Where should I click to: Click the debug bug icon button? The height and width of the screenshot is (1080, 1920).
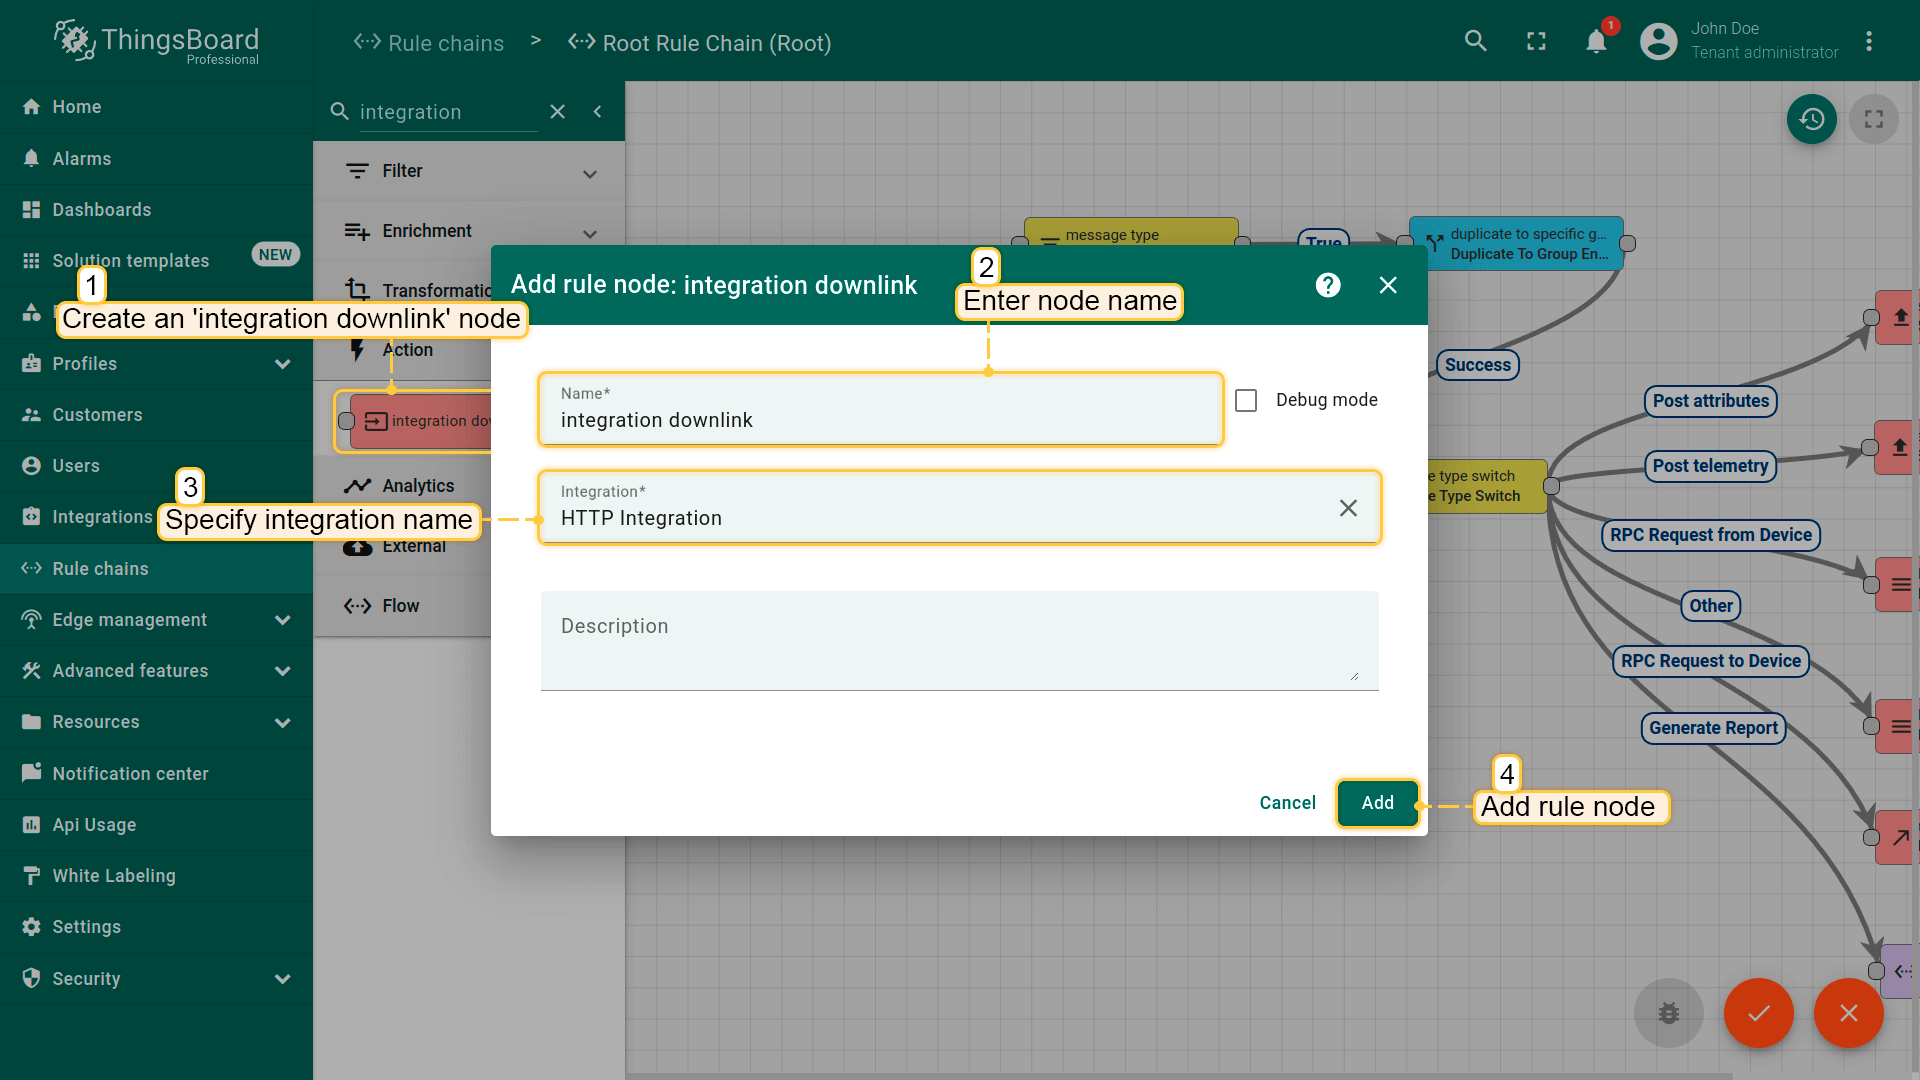point(1668,1012)
